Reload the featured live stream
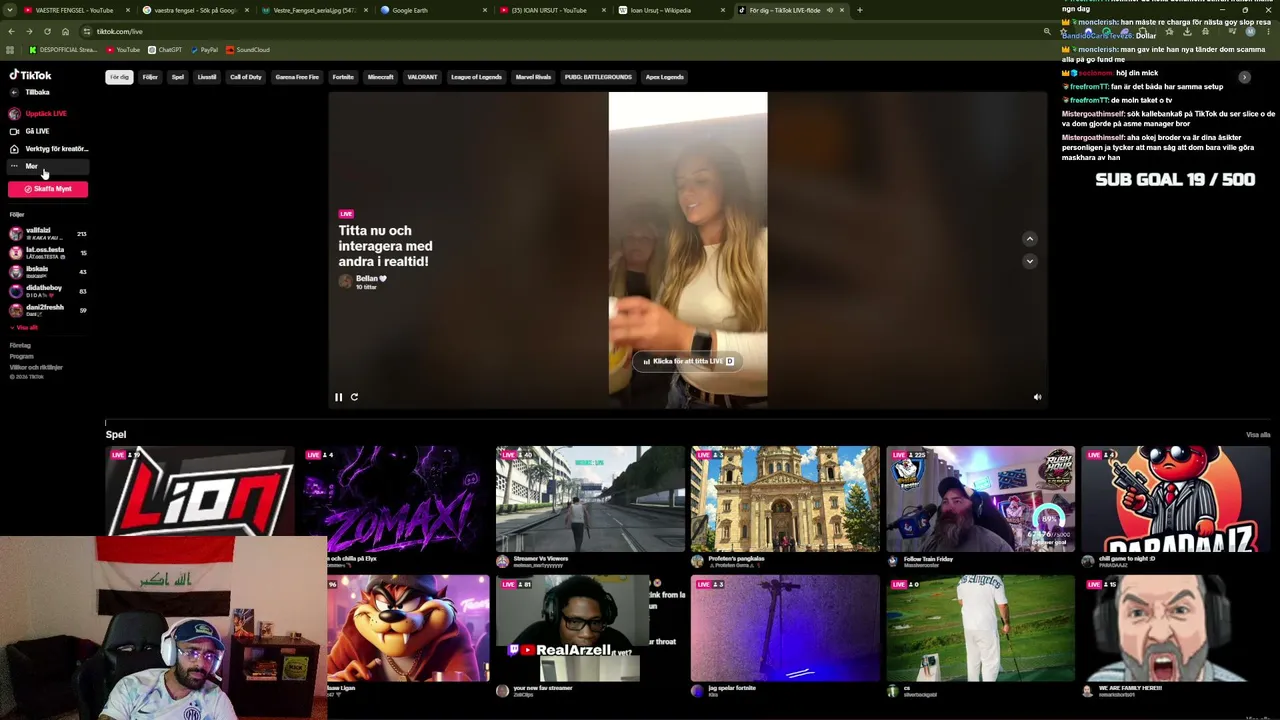Viewport: 1280px width, 720px height. point(354,397)
